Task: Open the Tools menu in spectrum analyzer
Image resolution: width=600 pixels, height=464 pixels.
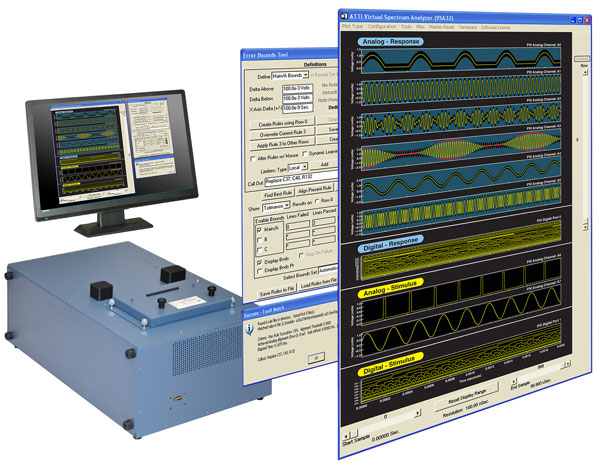Action: 406,27
